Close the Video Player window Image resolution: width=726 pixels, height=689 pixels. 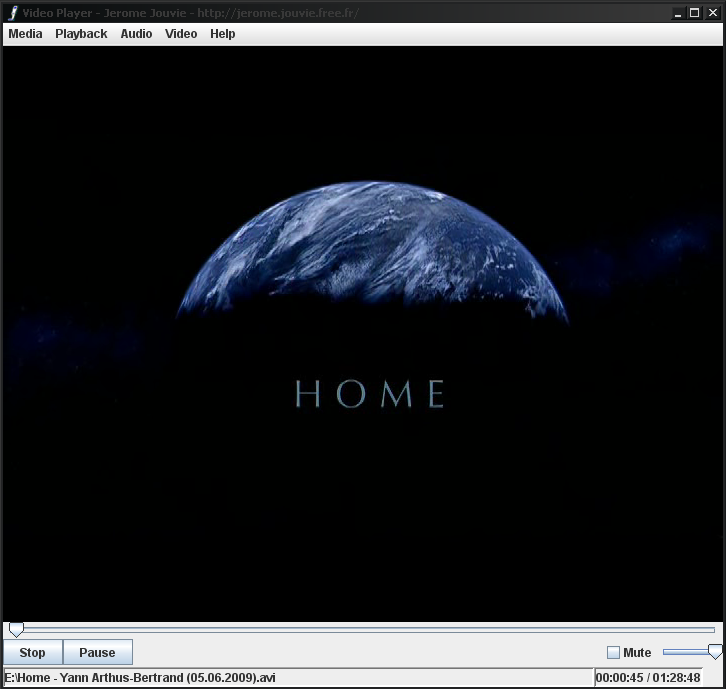click(x=713, y=13)
